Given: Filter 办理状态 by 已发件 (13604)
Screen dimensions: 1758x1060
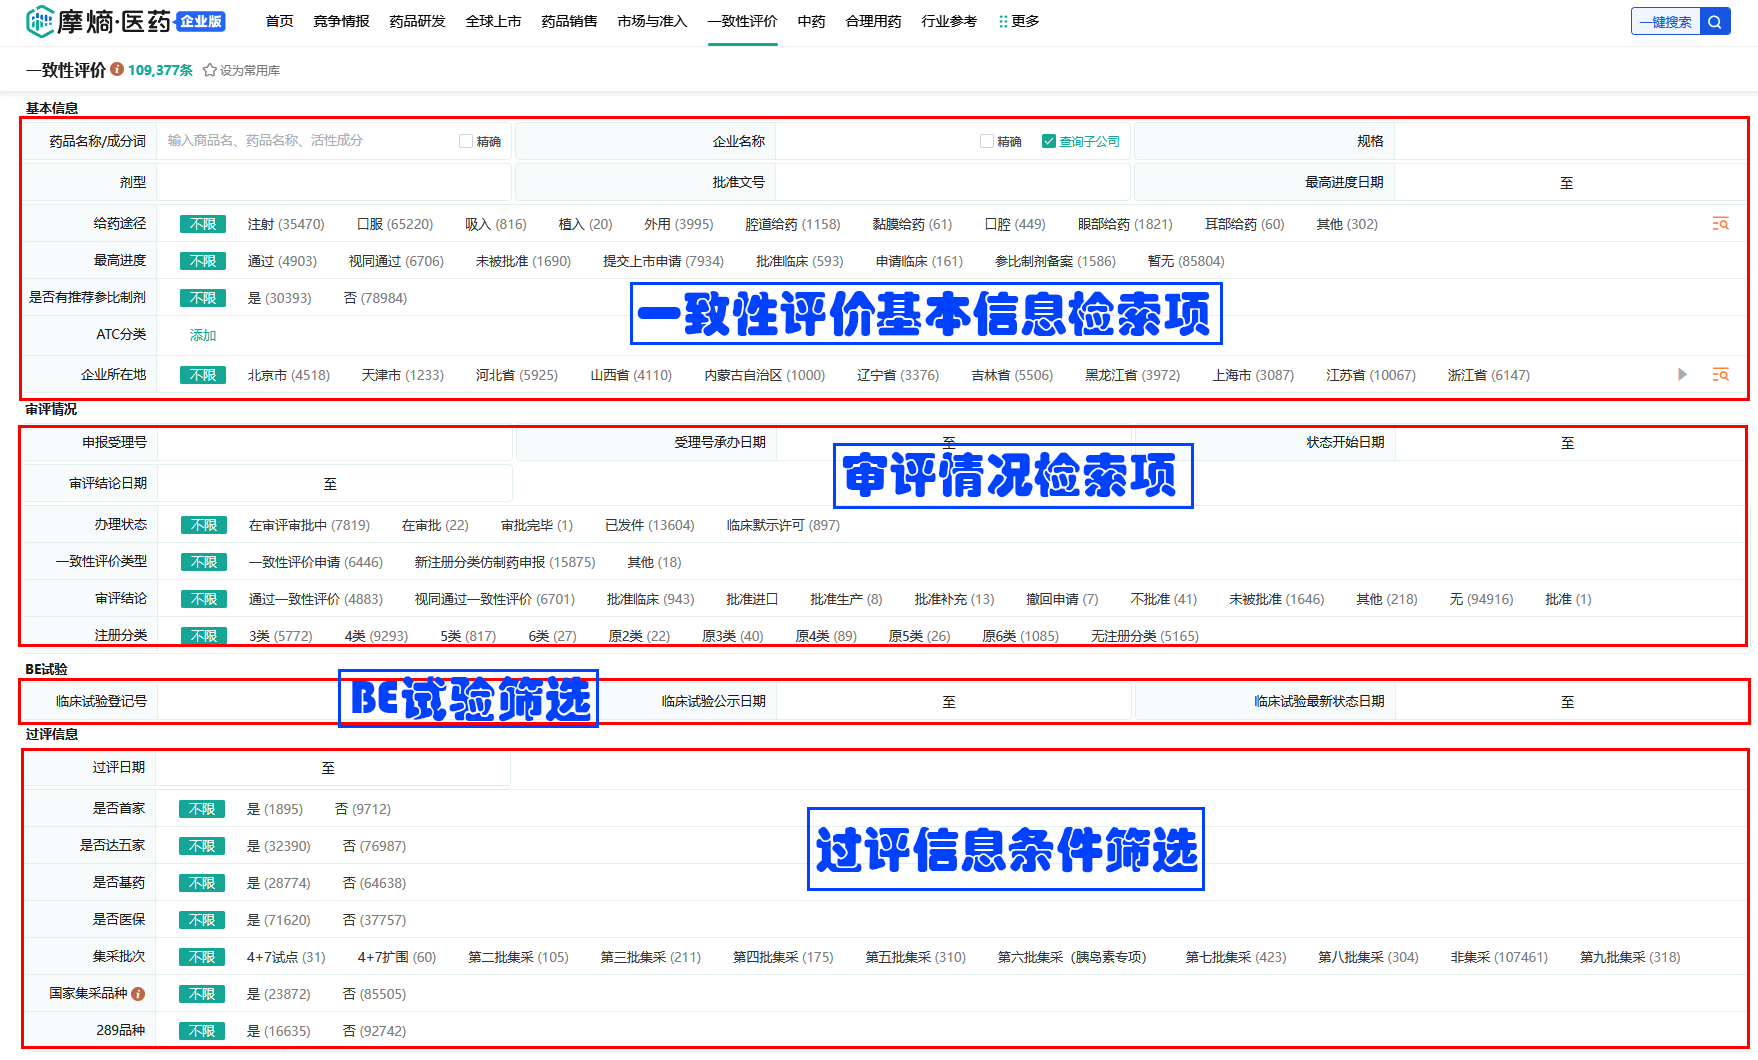Looking at the screenshot, I should 649,525.
